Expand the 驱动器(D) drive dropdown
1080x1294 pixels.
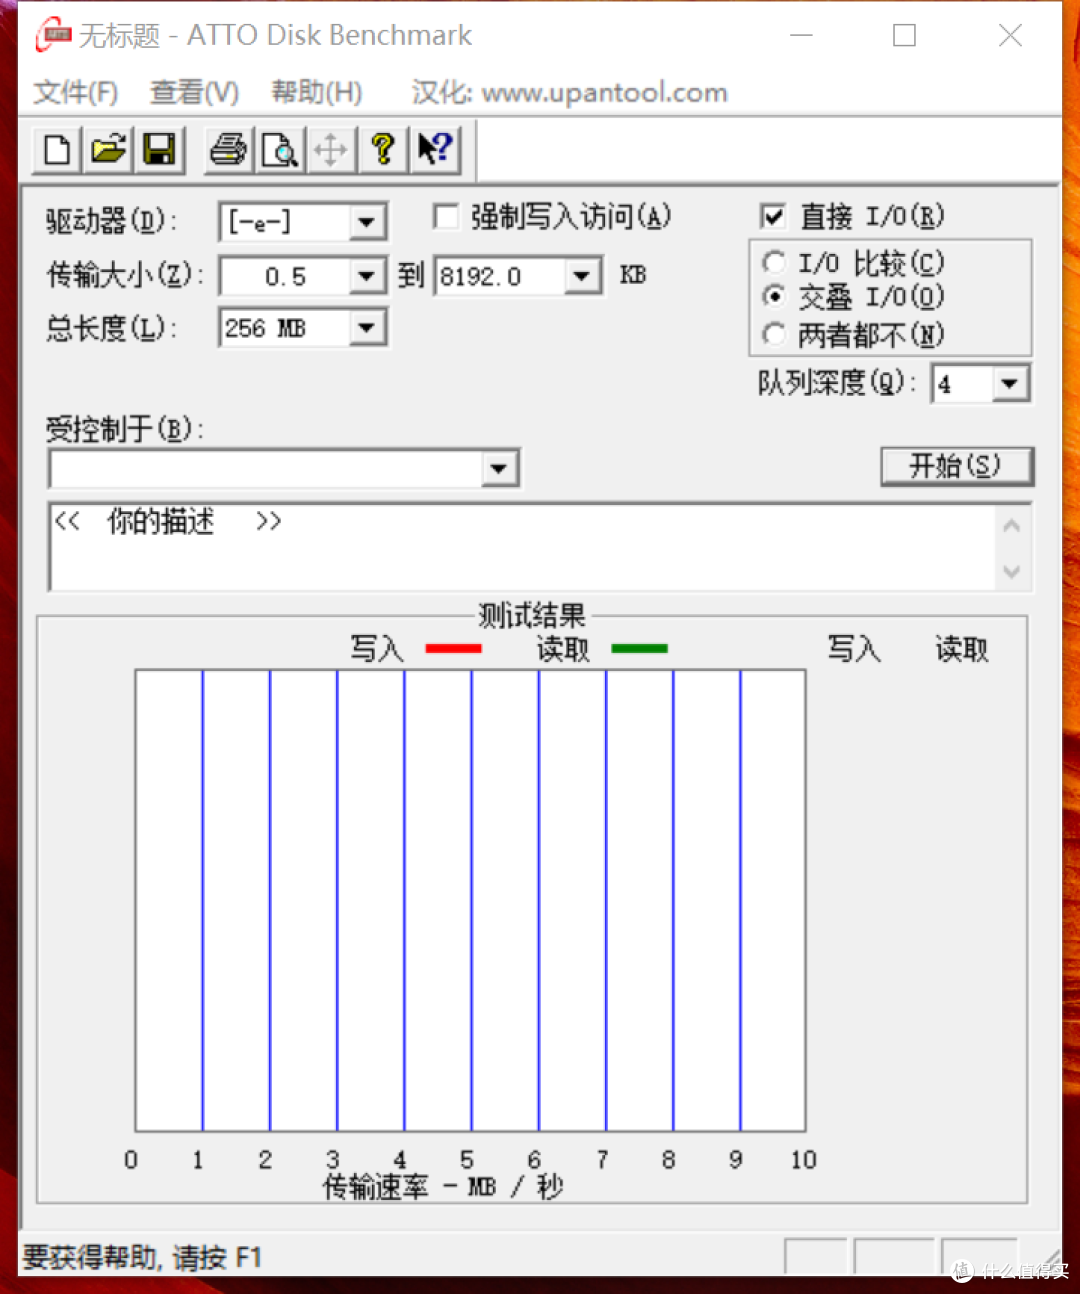(x=367, y=222)
